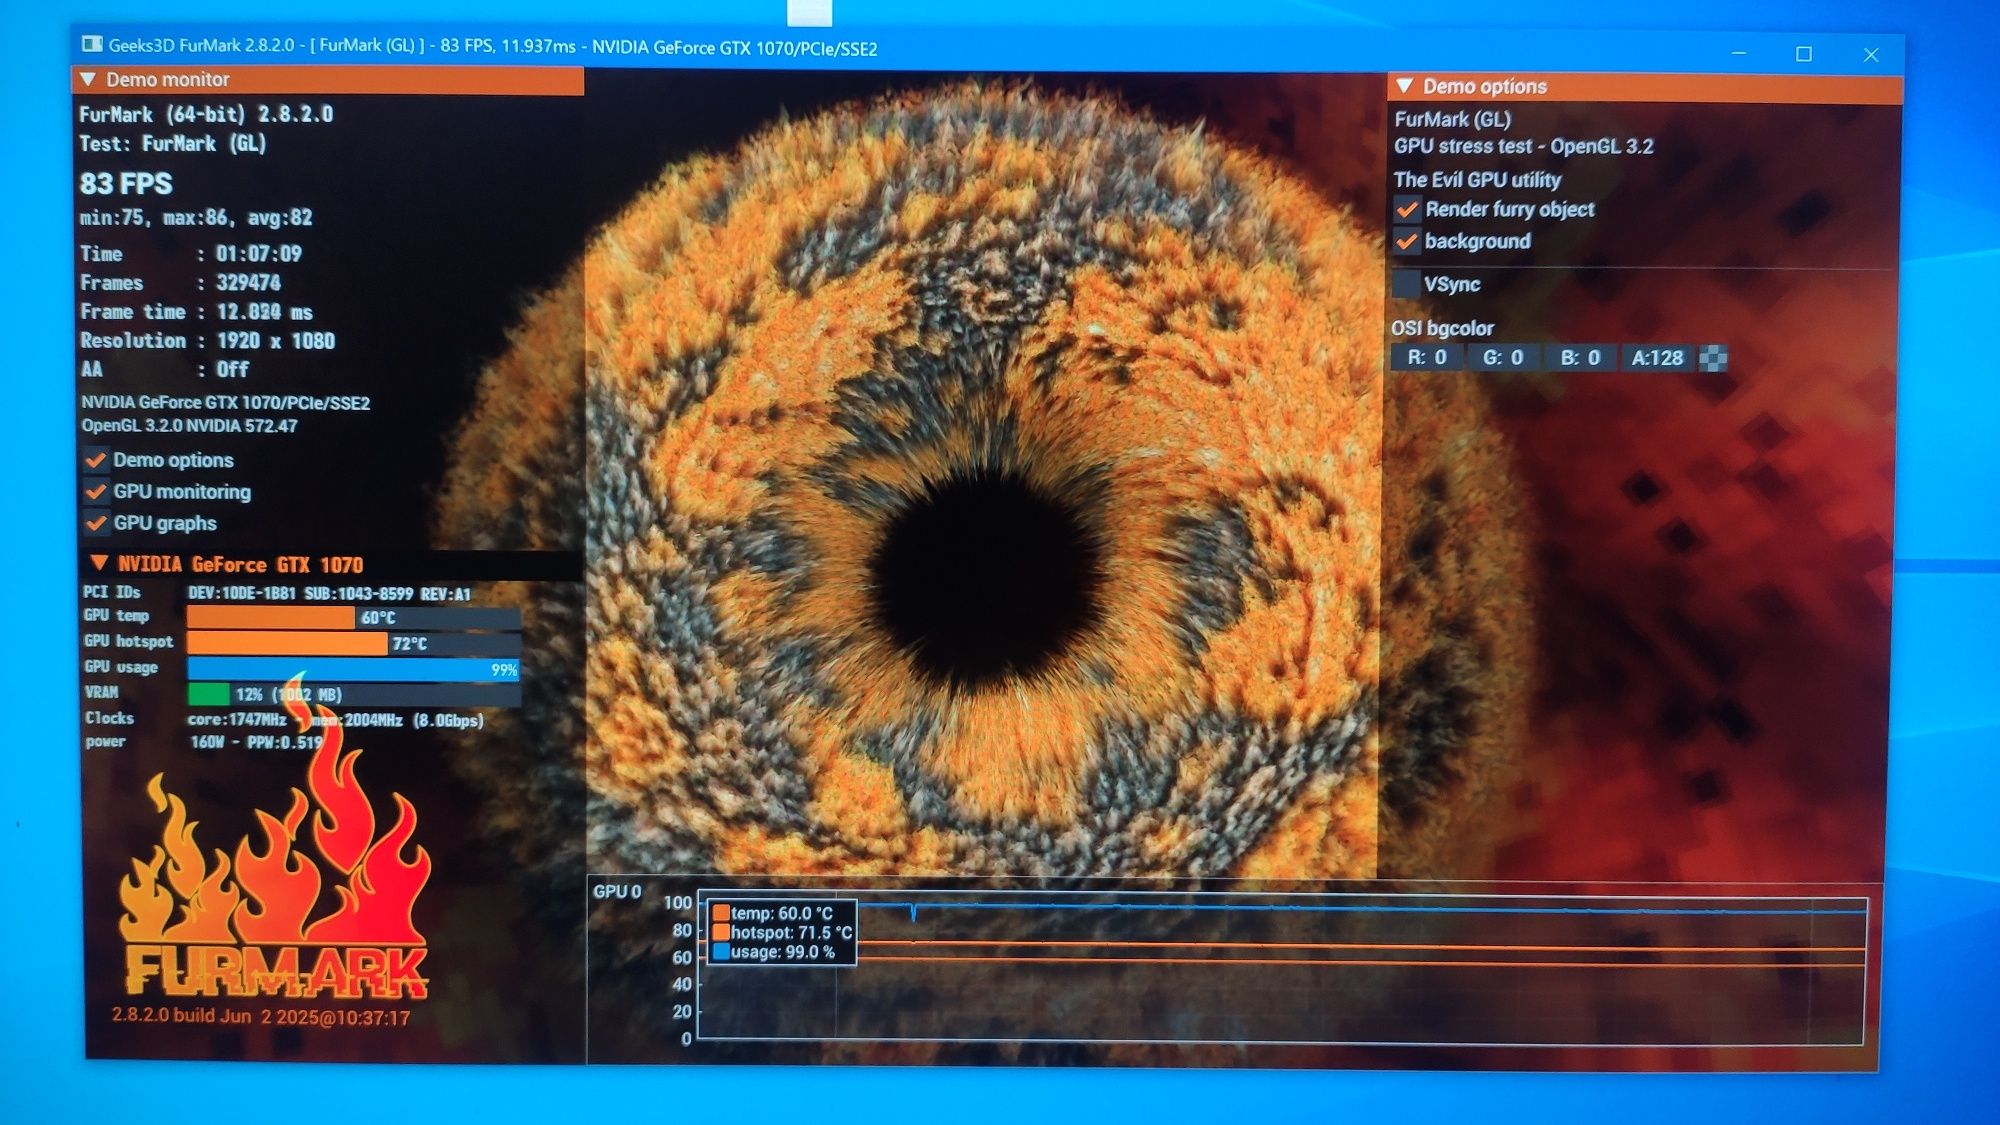Collapse the Demo options panel triangle
The image size is (2000, 1125).
1405,86
